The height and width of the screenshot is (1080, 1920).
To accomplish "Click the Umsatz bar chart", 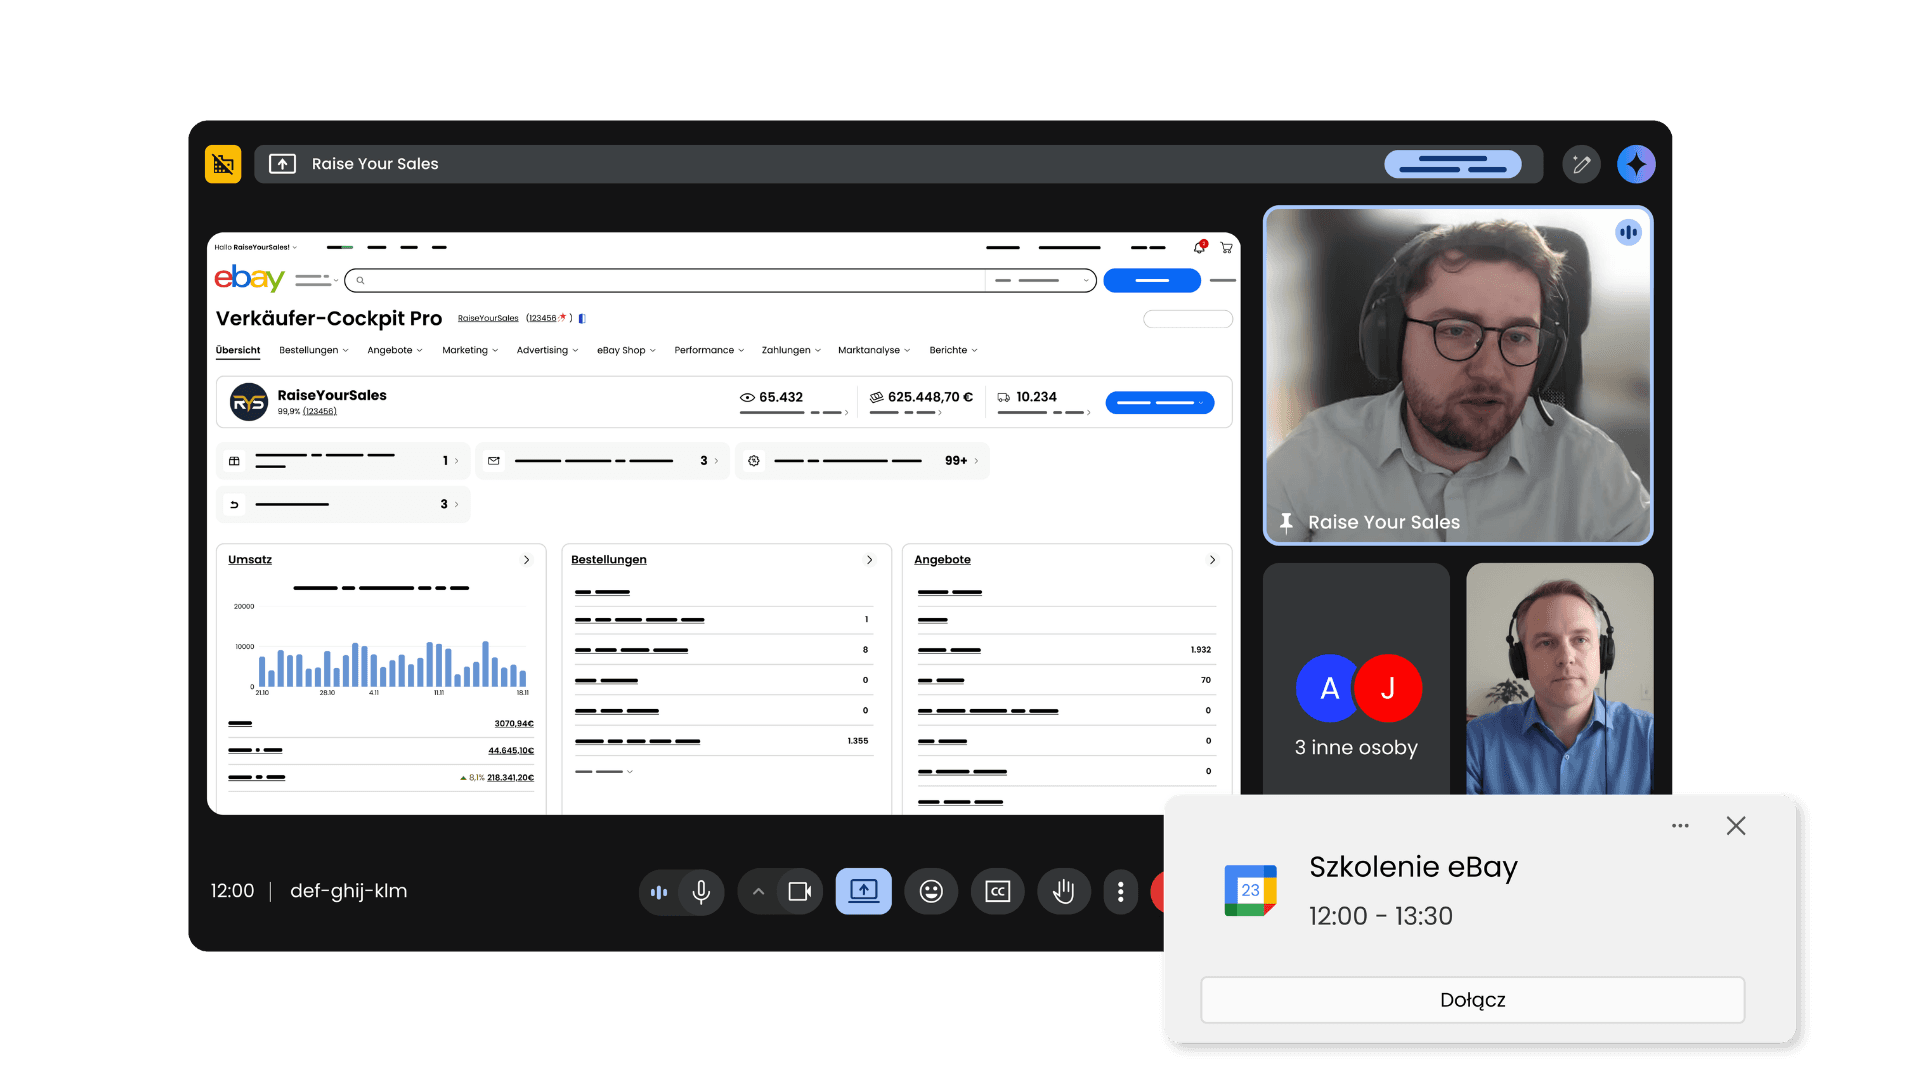I will (383, 648).
